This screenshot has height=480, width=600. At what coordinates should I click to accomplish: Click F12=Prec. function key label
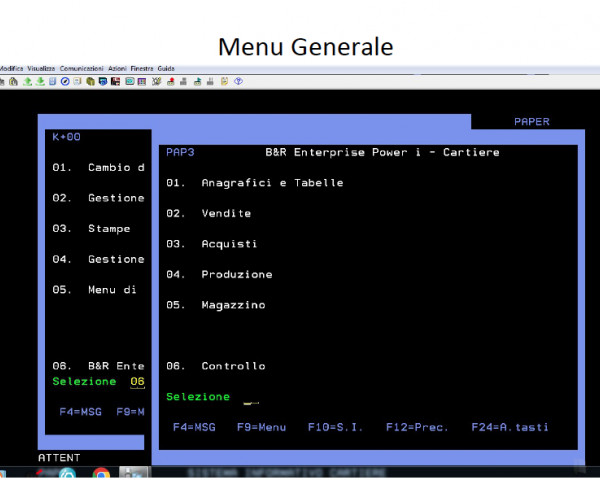pyautogui.click(x=417, y=427)
